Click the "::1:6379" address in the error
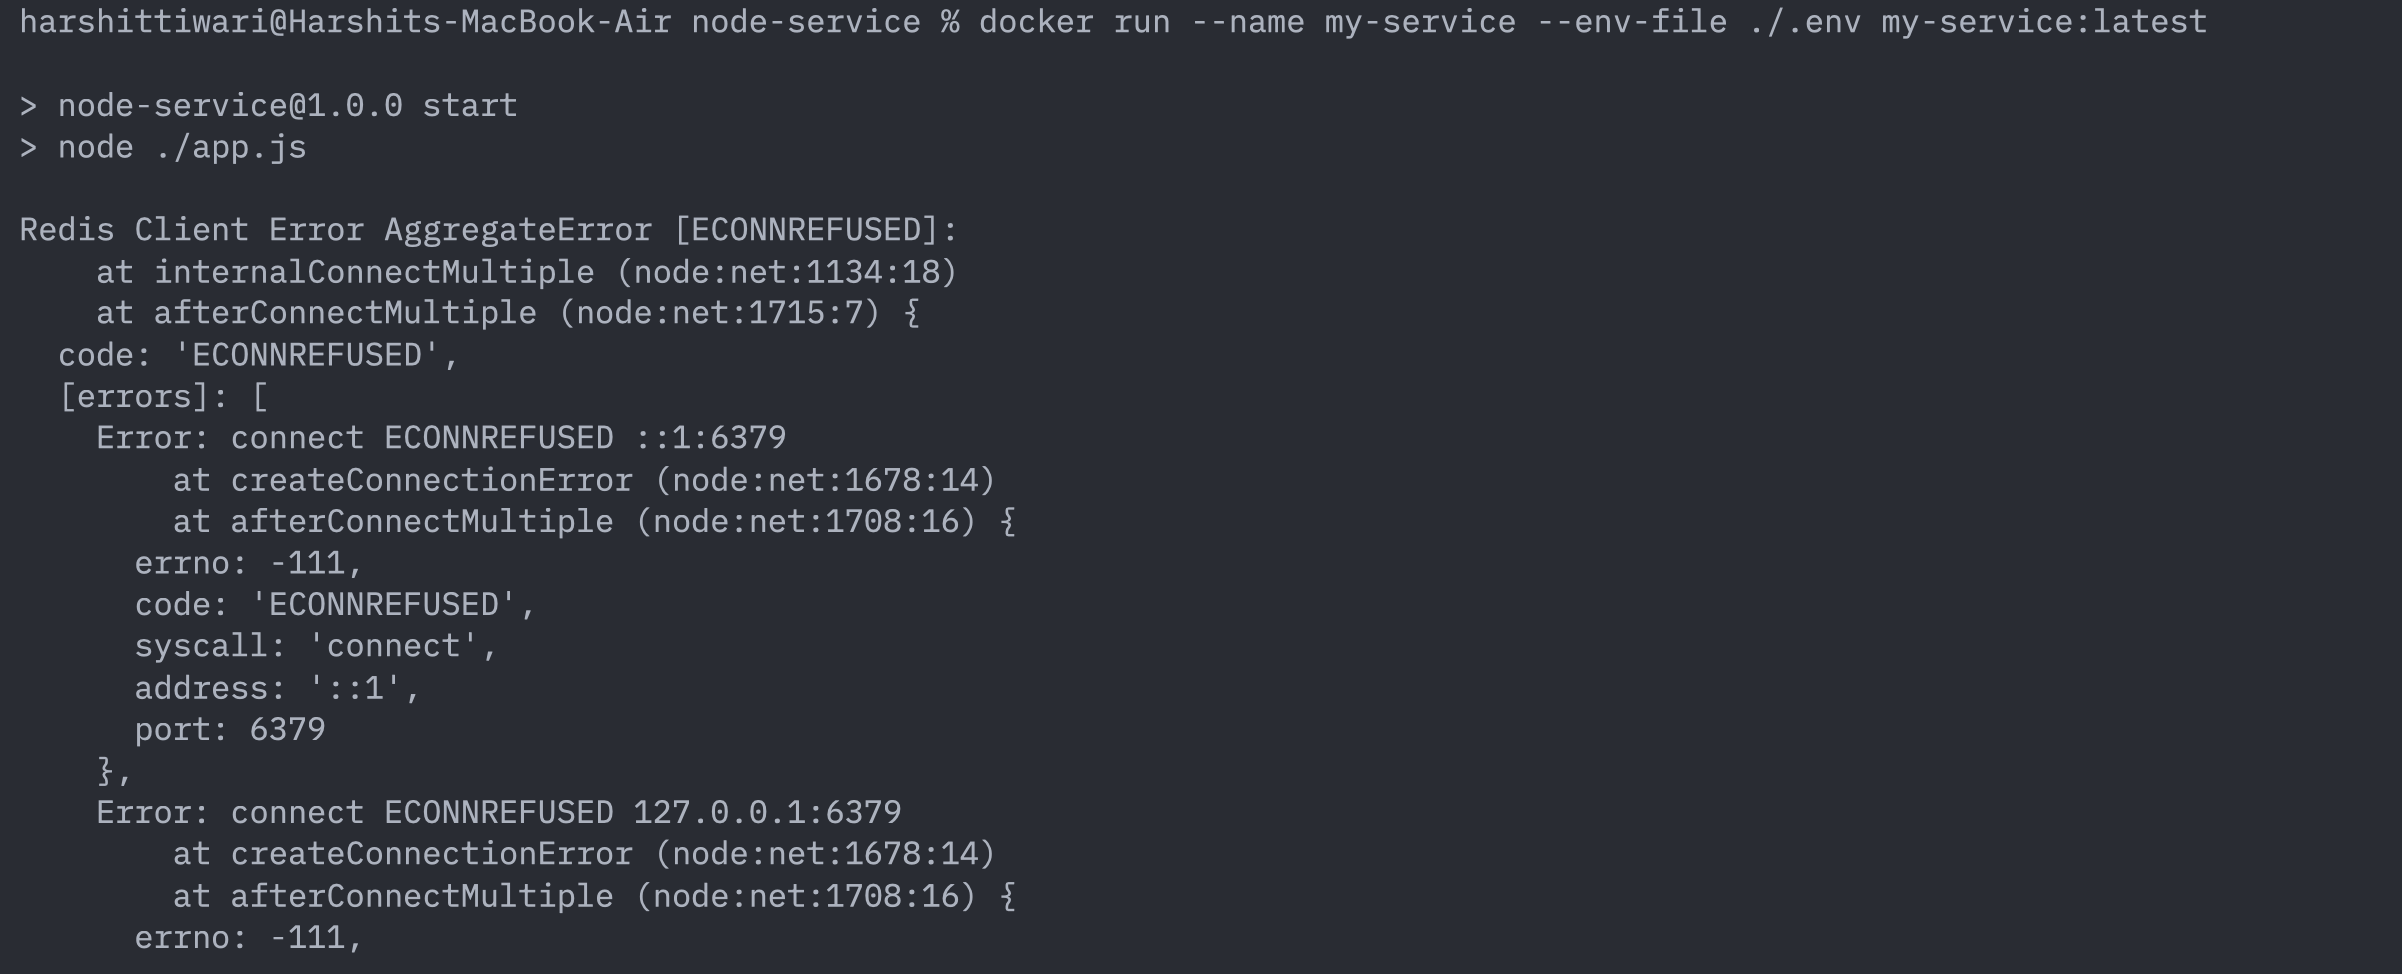Screen dimensions: 2402x974 coord(710,439)
